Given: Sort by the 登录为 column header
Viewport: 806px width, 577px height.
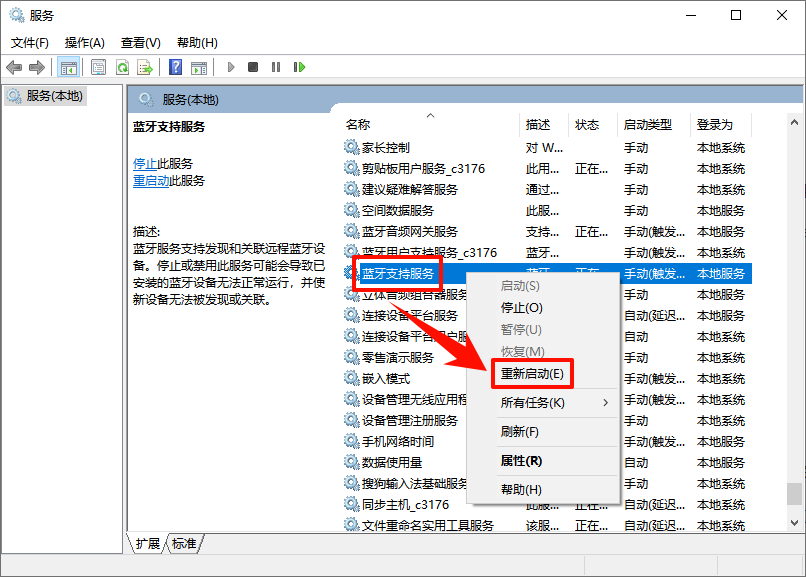Looking at the screenshot, I should [x=721, y=125].
